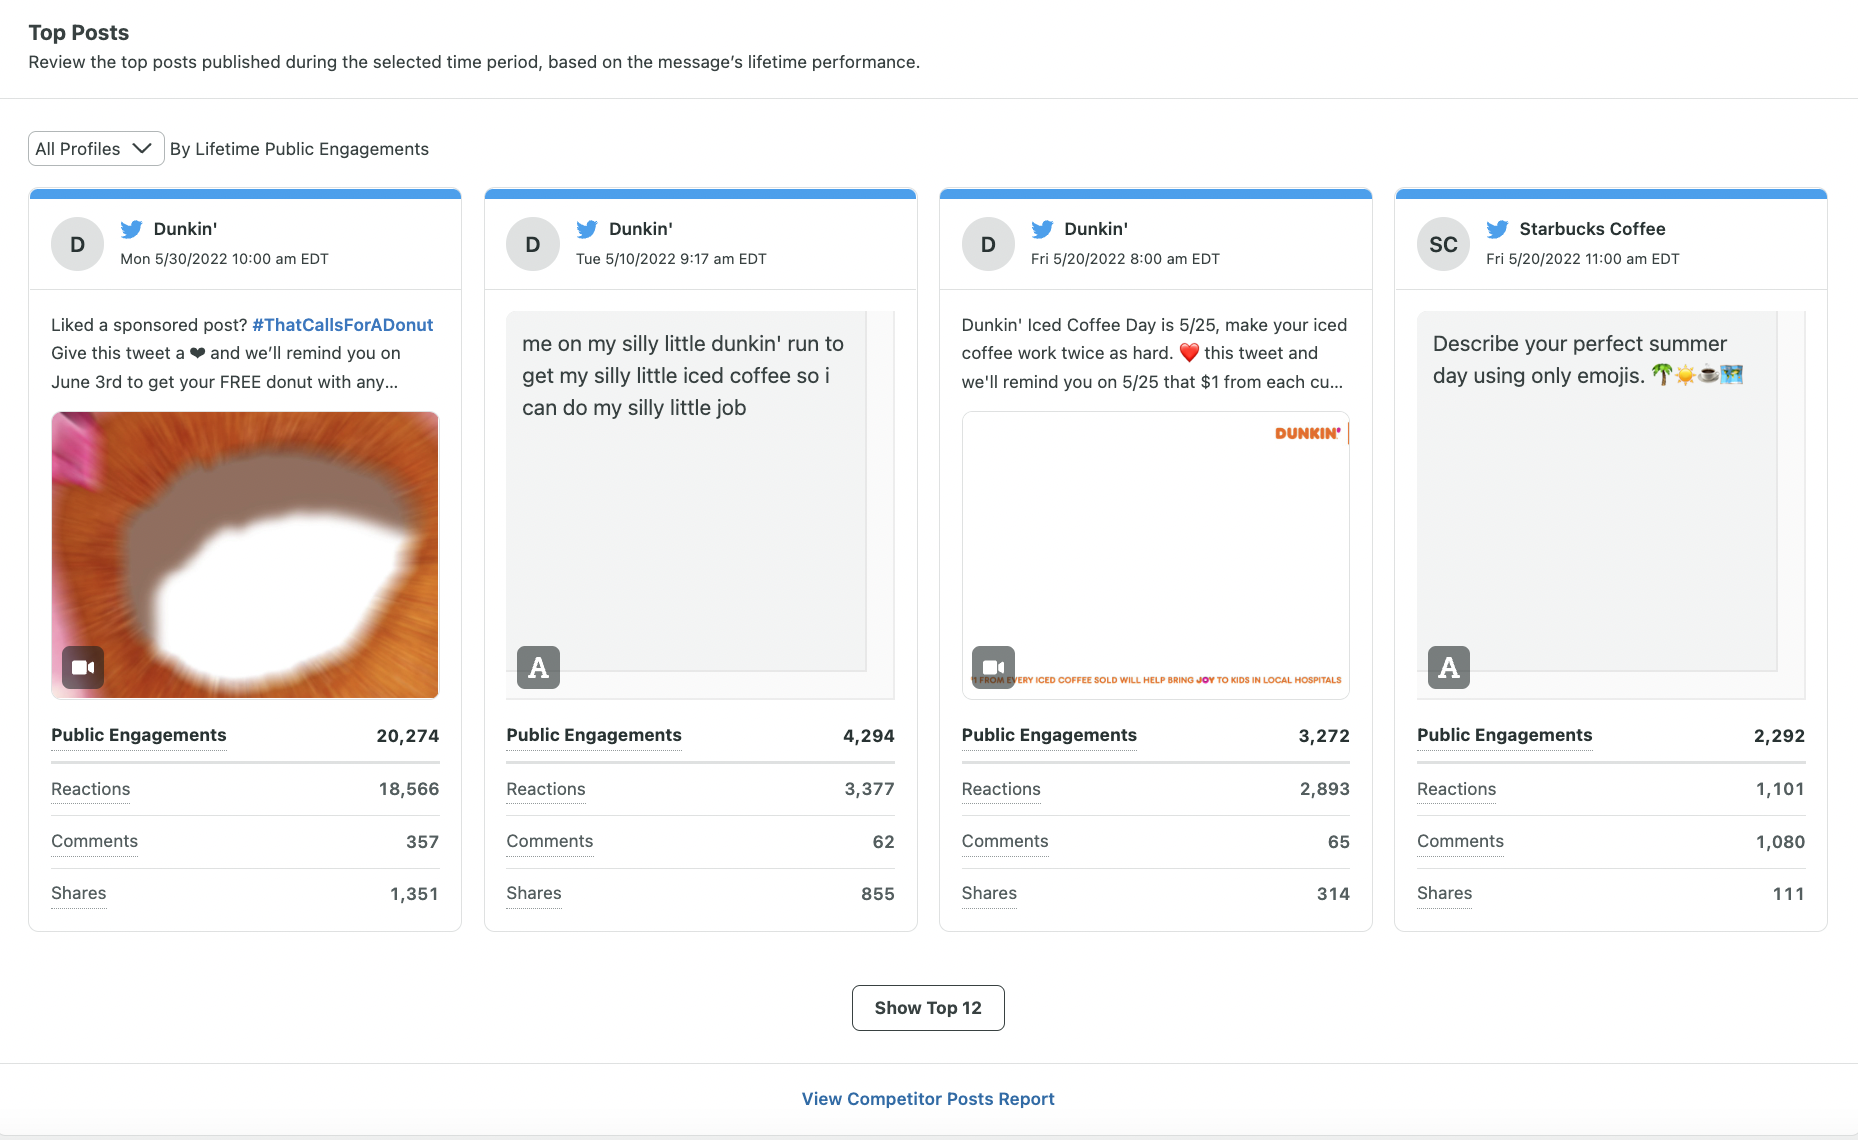The image size is (1858, 1140).
Task: Click the Twitter bird icon on the 8:00 am post
Action: (1042, 229)
